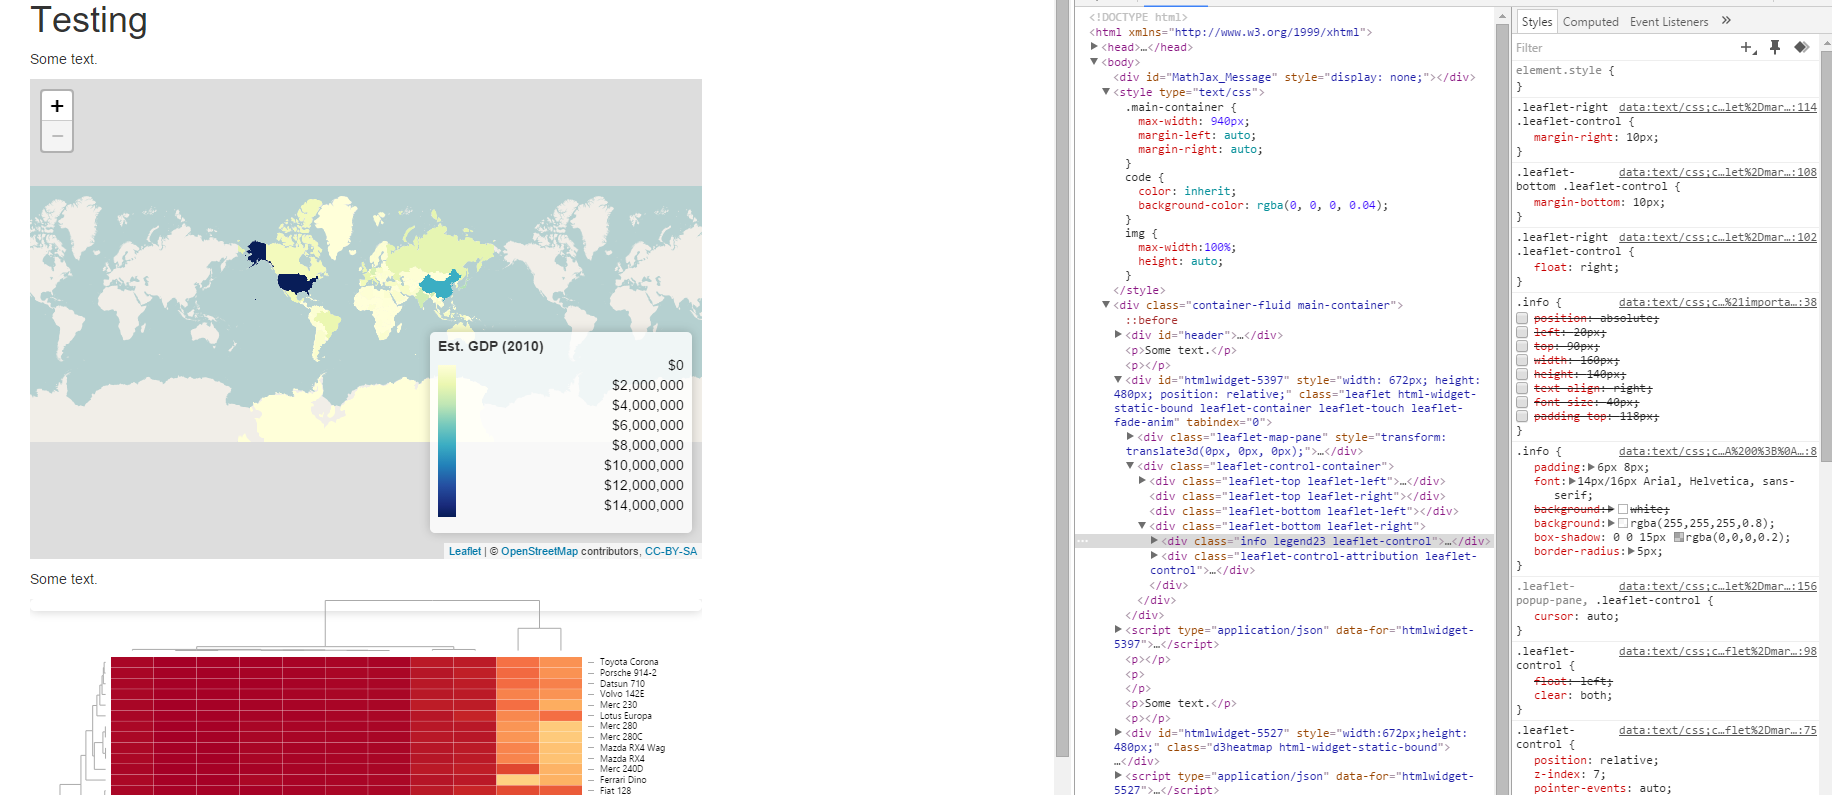Viewport: 1832px width, 795px height.
Task: Collapse the leaflet-bottom leaflet-right div
Action: (1142, 526)
